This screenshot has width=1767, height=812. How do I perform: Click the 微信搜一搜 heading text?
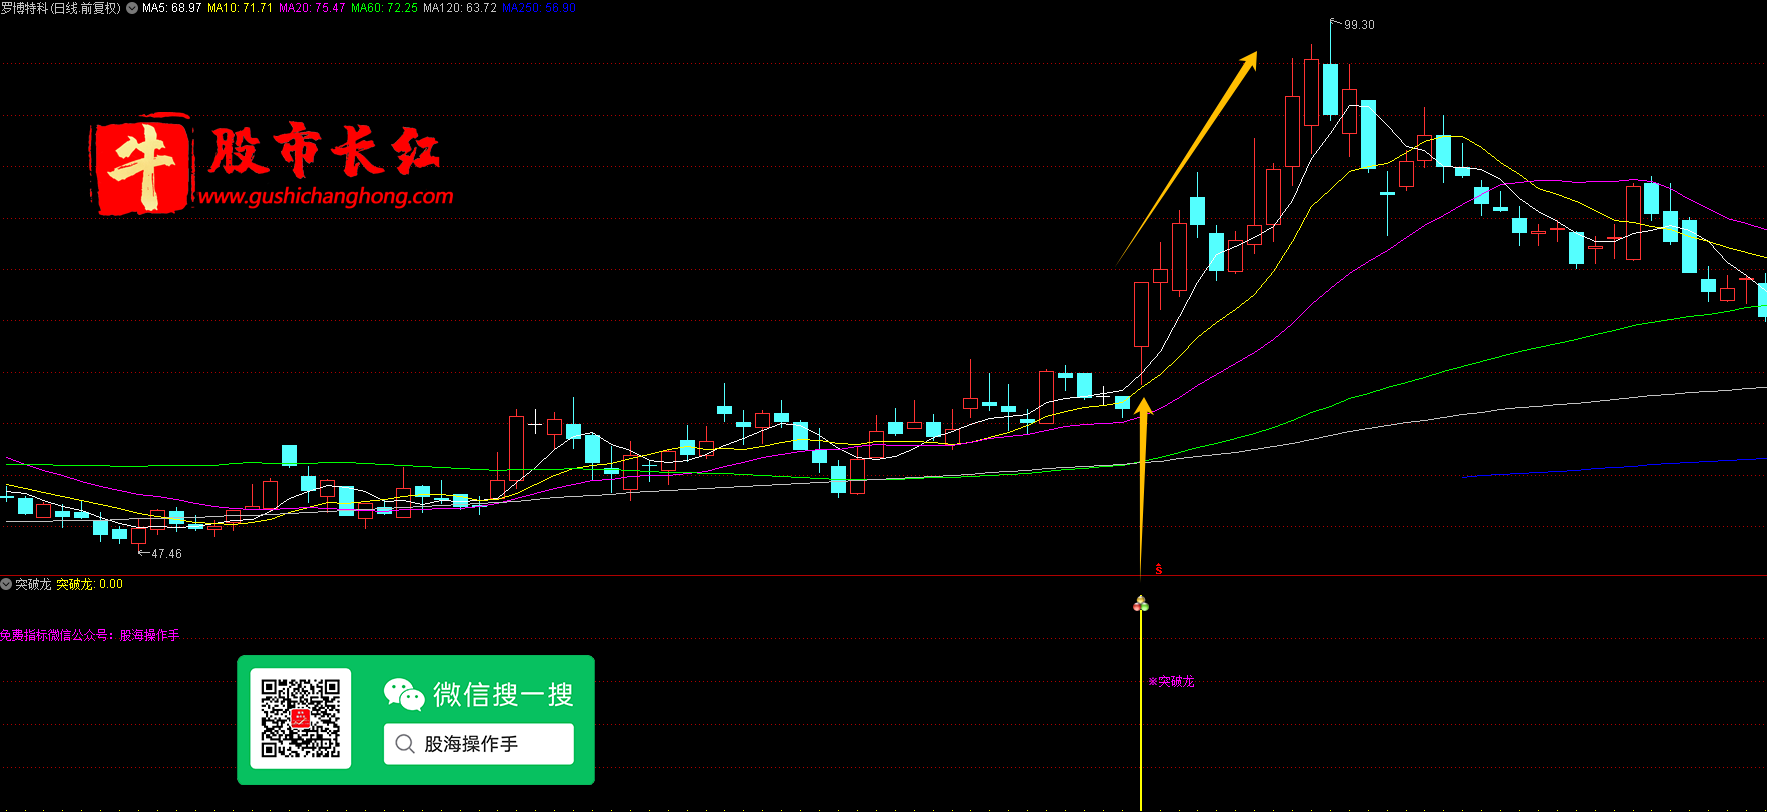pyautogui.click(x=503, y=694)
